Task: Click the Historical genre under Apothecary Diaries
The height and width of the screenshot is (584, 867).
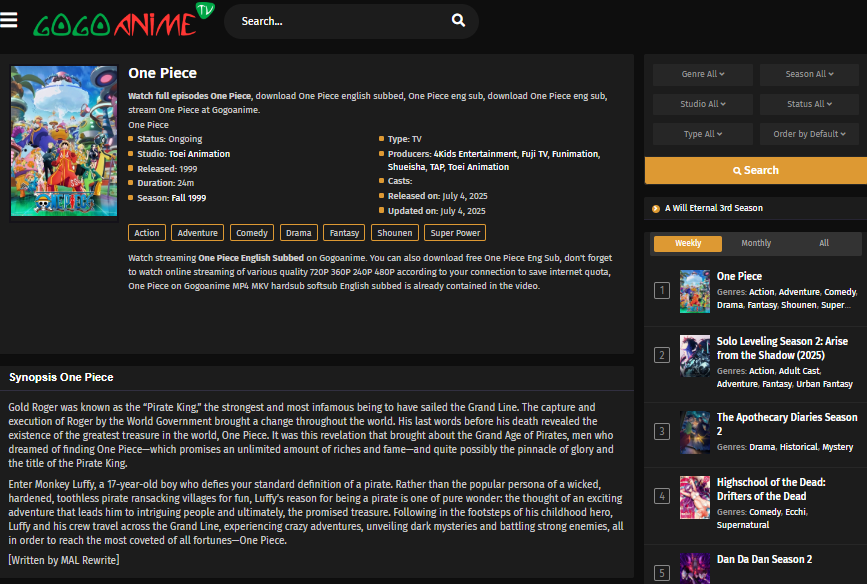Action: point(798,447)
